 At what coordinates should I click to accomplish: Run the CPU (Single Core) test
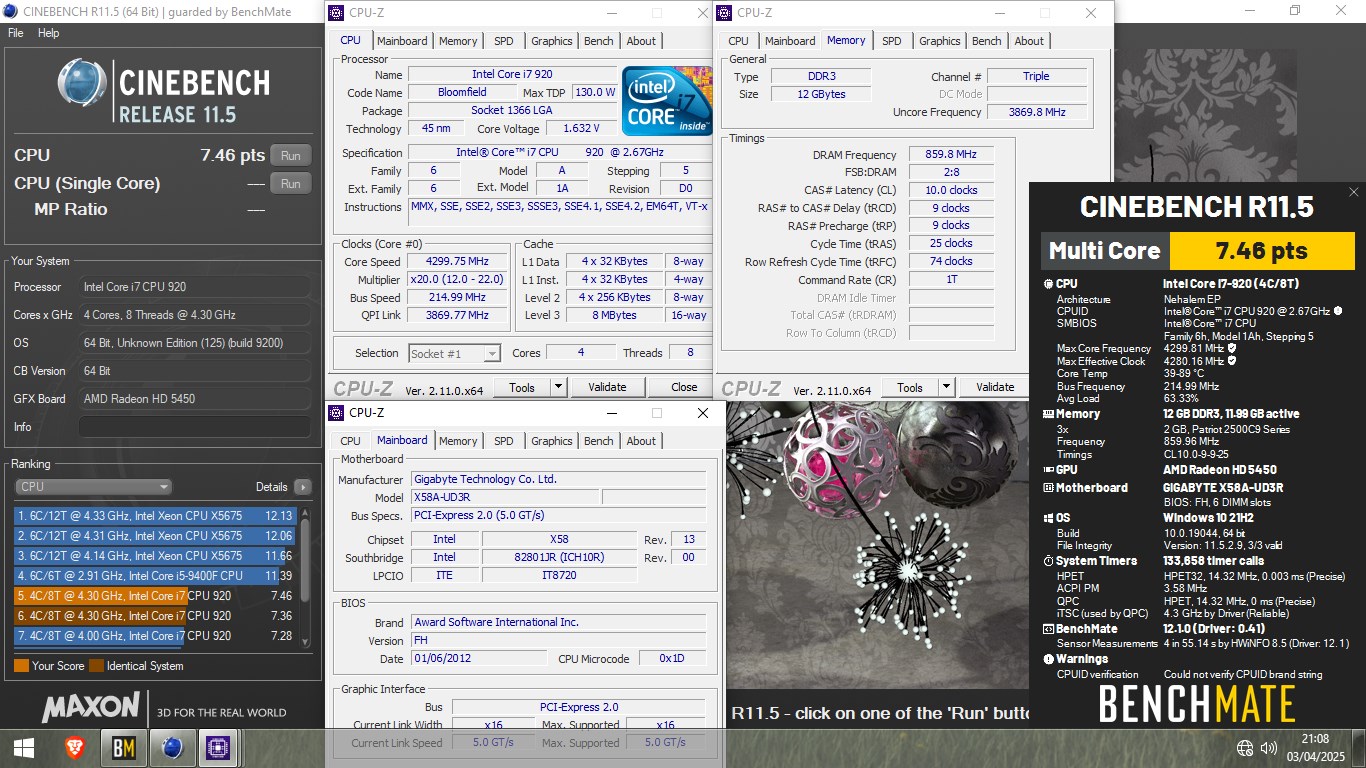tap(290, 184)
